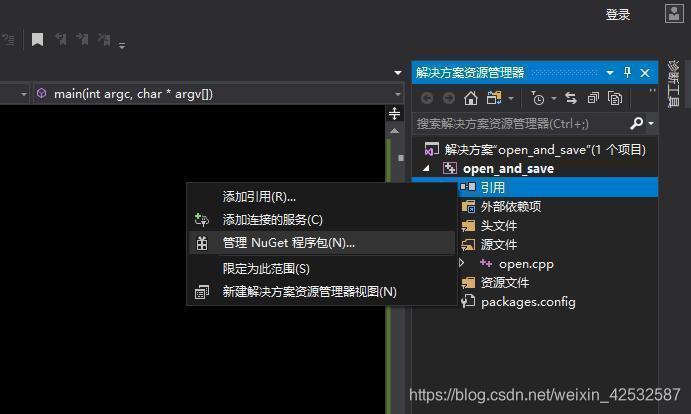
Task: Select 管理 NuGet 程序包(N)... menu item
Action: pos(322,243)
